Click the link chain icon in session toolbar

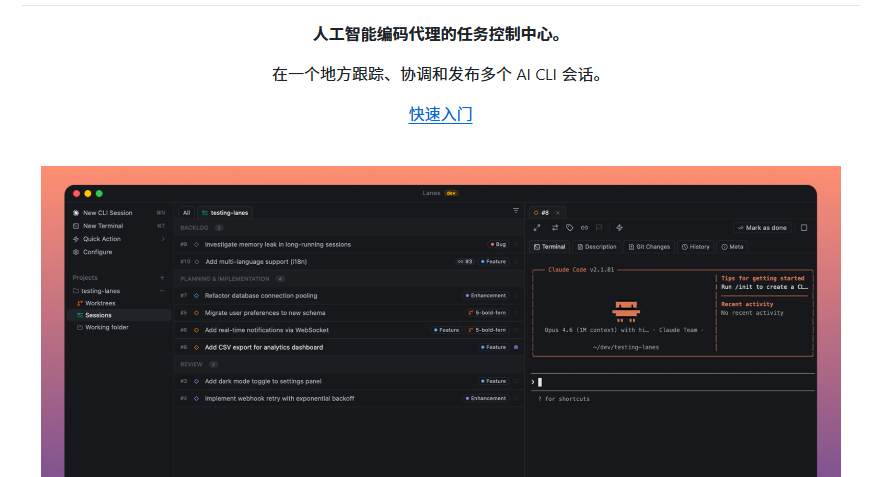[584, 227]
